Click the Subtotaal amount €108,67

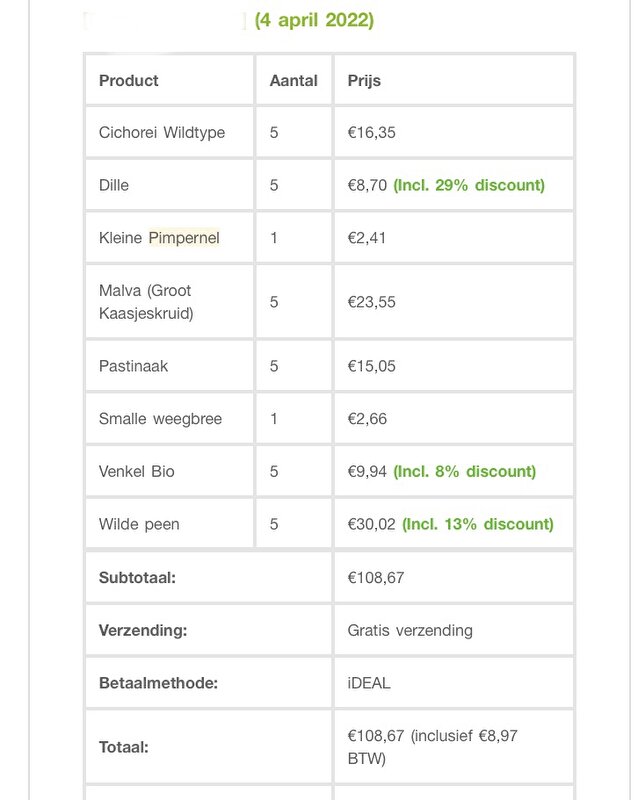[376, 578]
